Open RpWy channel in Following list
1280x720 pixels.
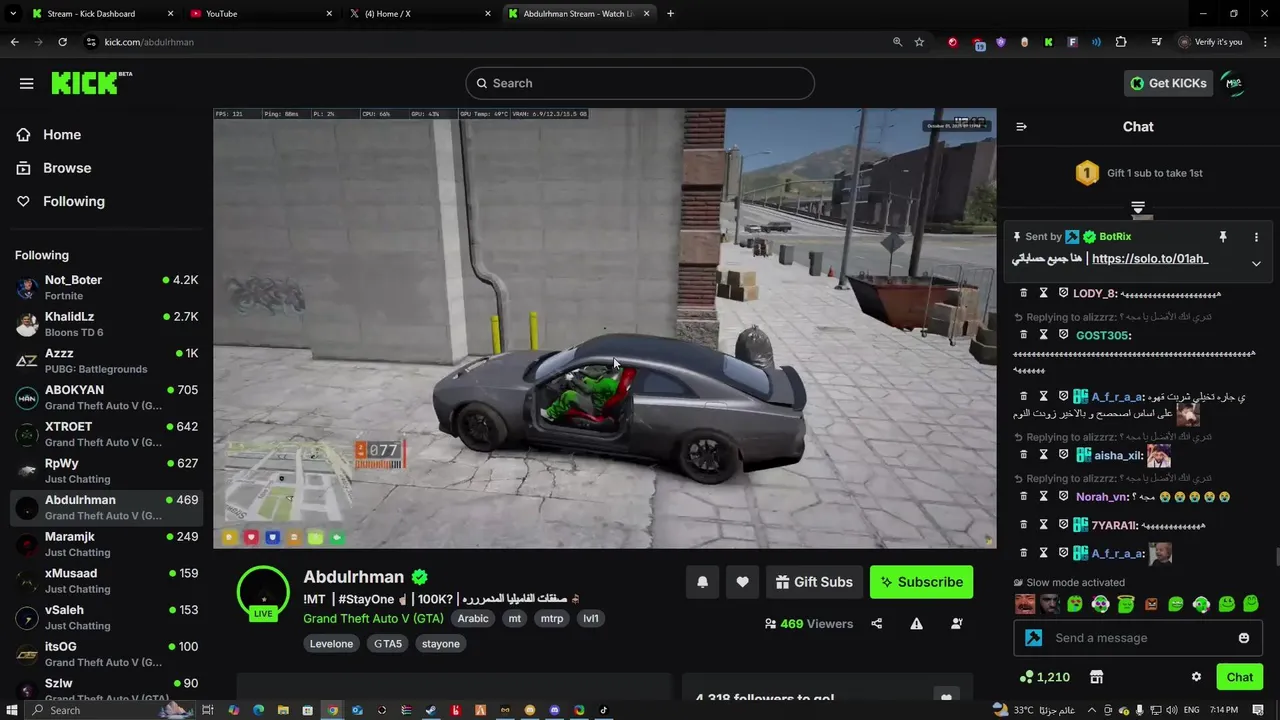(108, 470)
